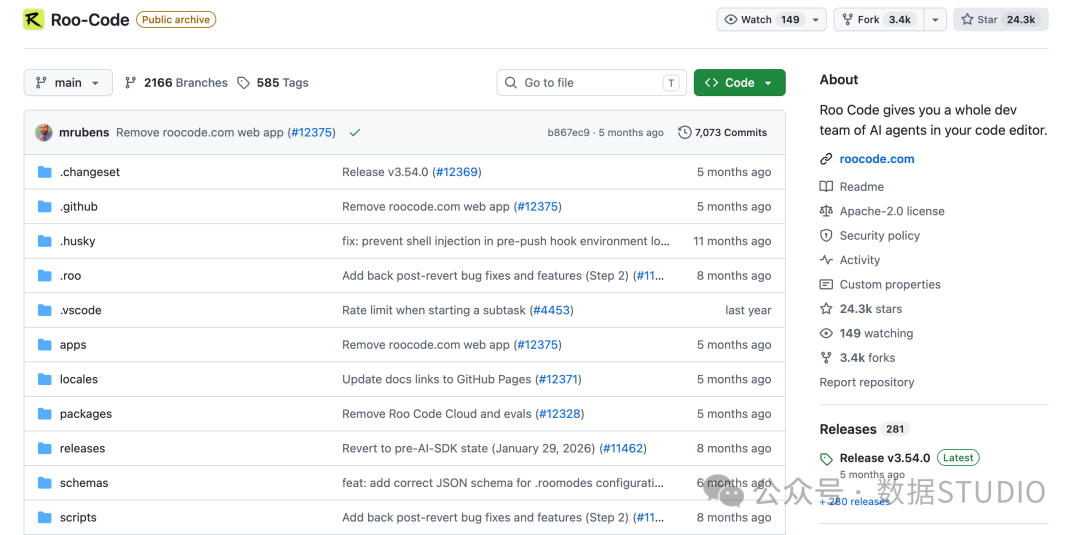Click the Go to file search field
Viewport: 1080px width, 535px height.
click(591, 83)
